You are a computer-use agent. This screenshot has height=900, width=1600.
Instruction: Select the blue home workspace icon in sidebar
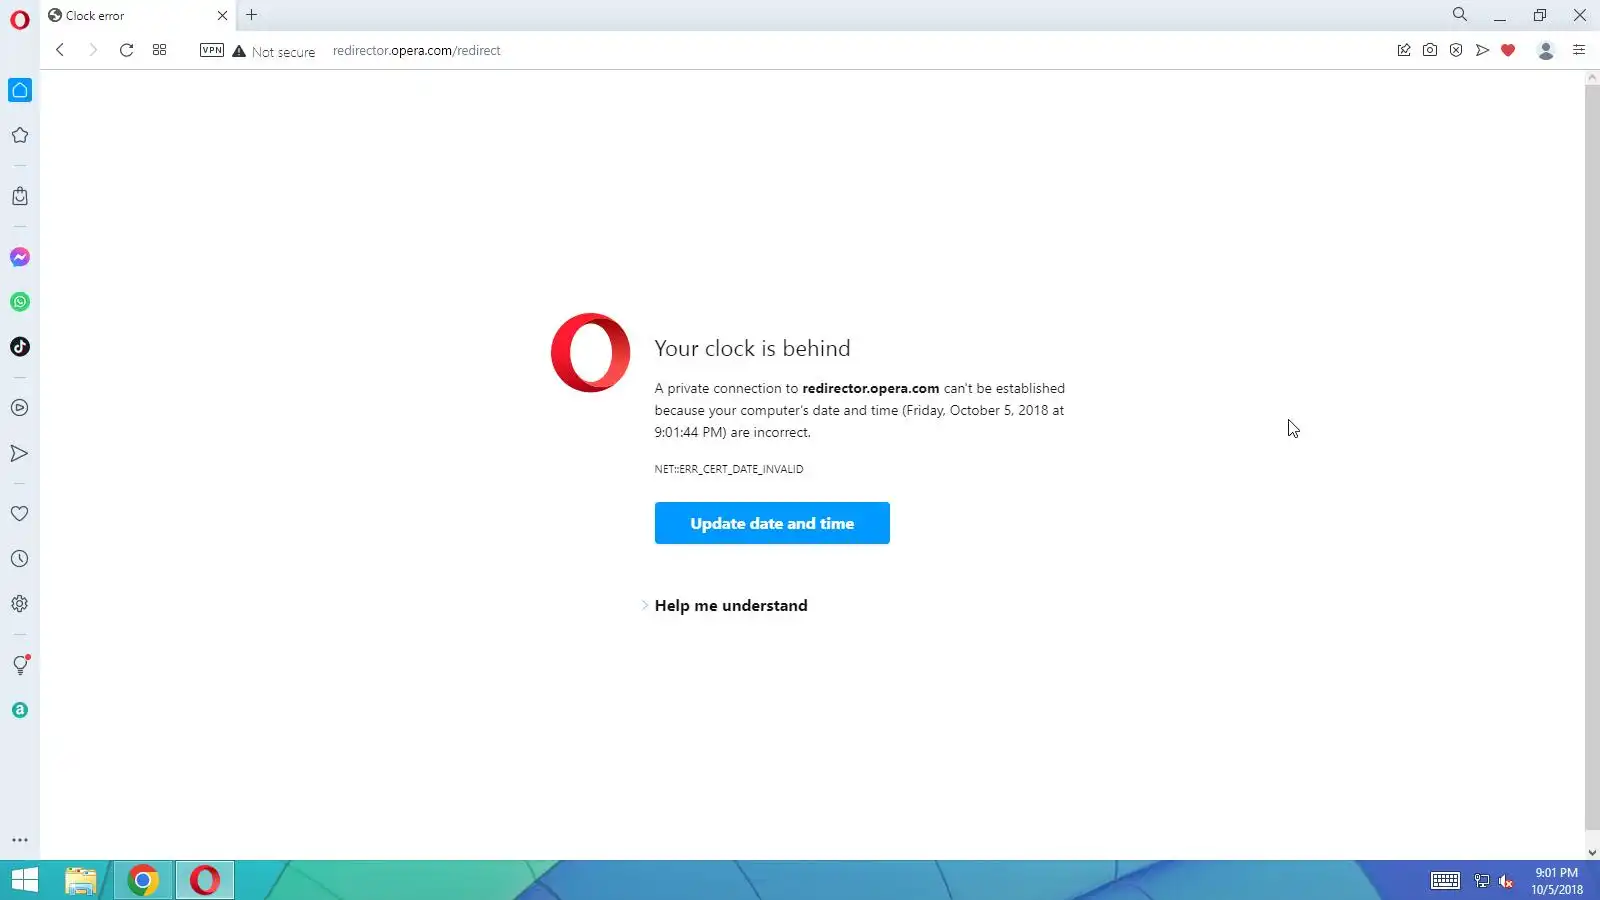pos(20,90)
